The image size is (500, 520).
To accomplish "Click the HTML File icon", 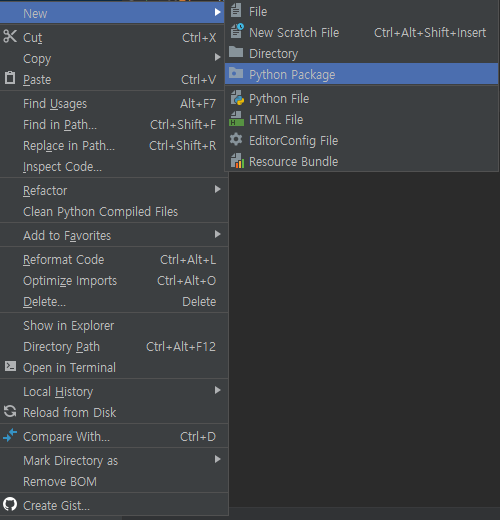I will click(x=236, y=119).
